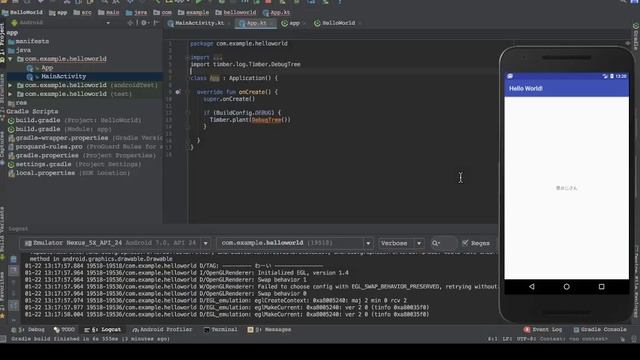Click the 'Gradle build finished' status message
Screen dimensions: 640x360
[x=91, y=339]
